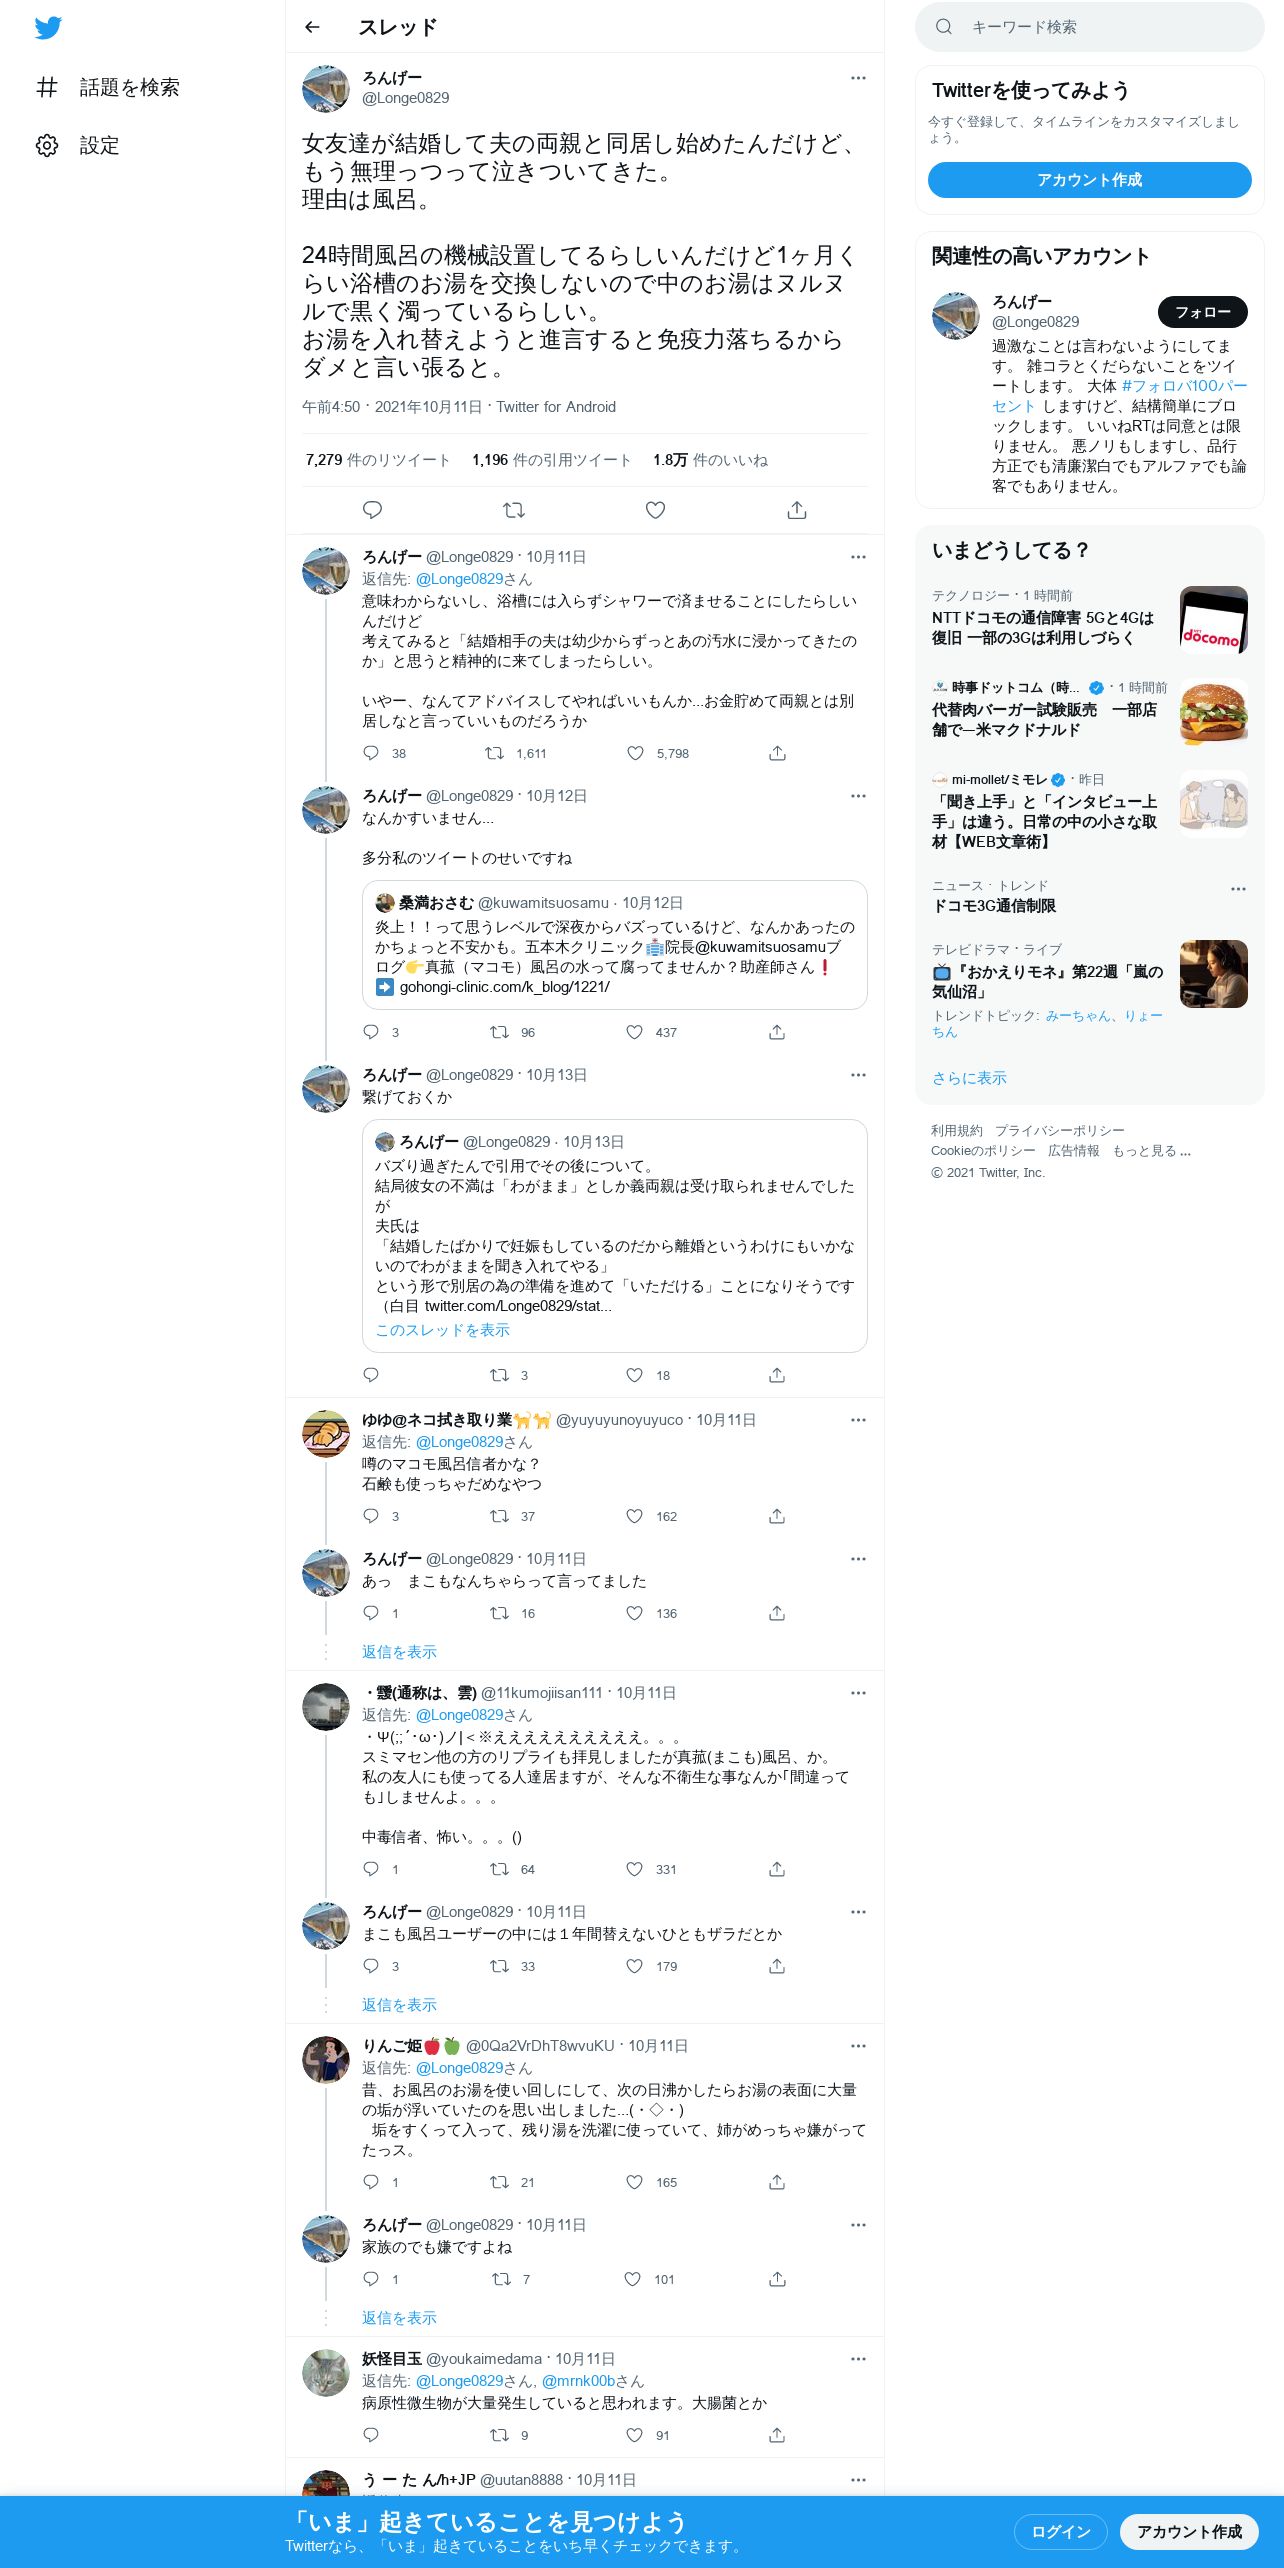Follow ろんげー with フォロー button
This screenshot has width=1284, height=2568.
coord(1203,312)
